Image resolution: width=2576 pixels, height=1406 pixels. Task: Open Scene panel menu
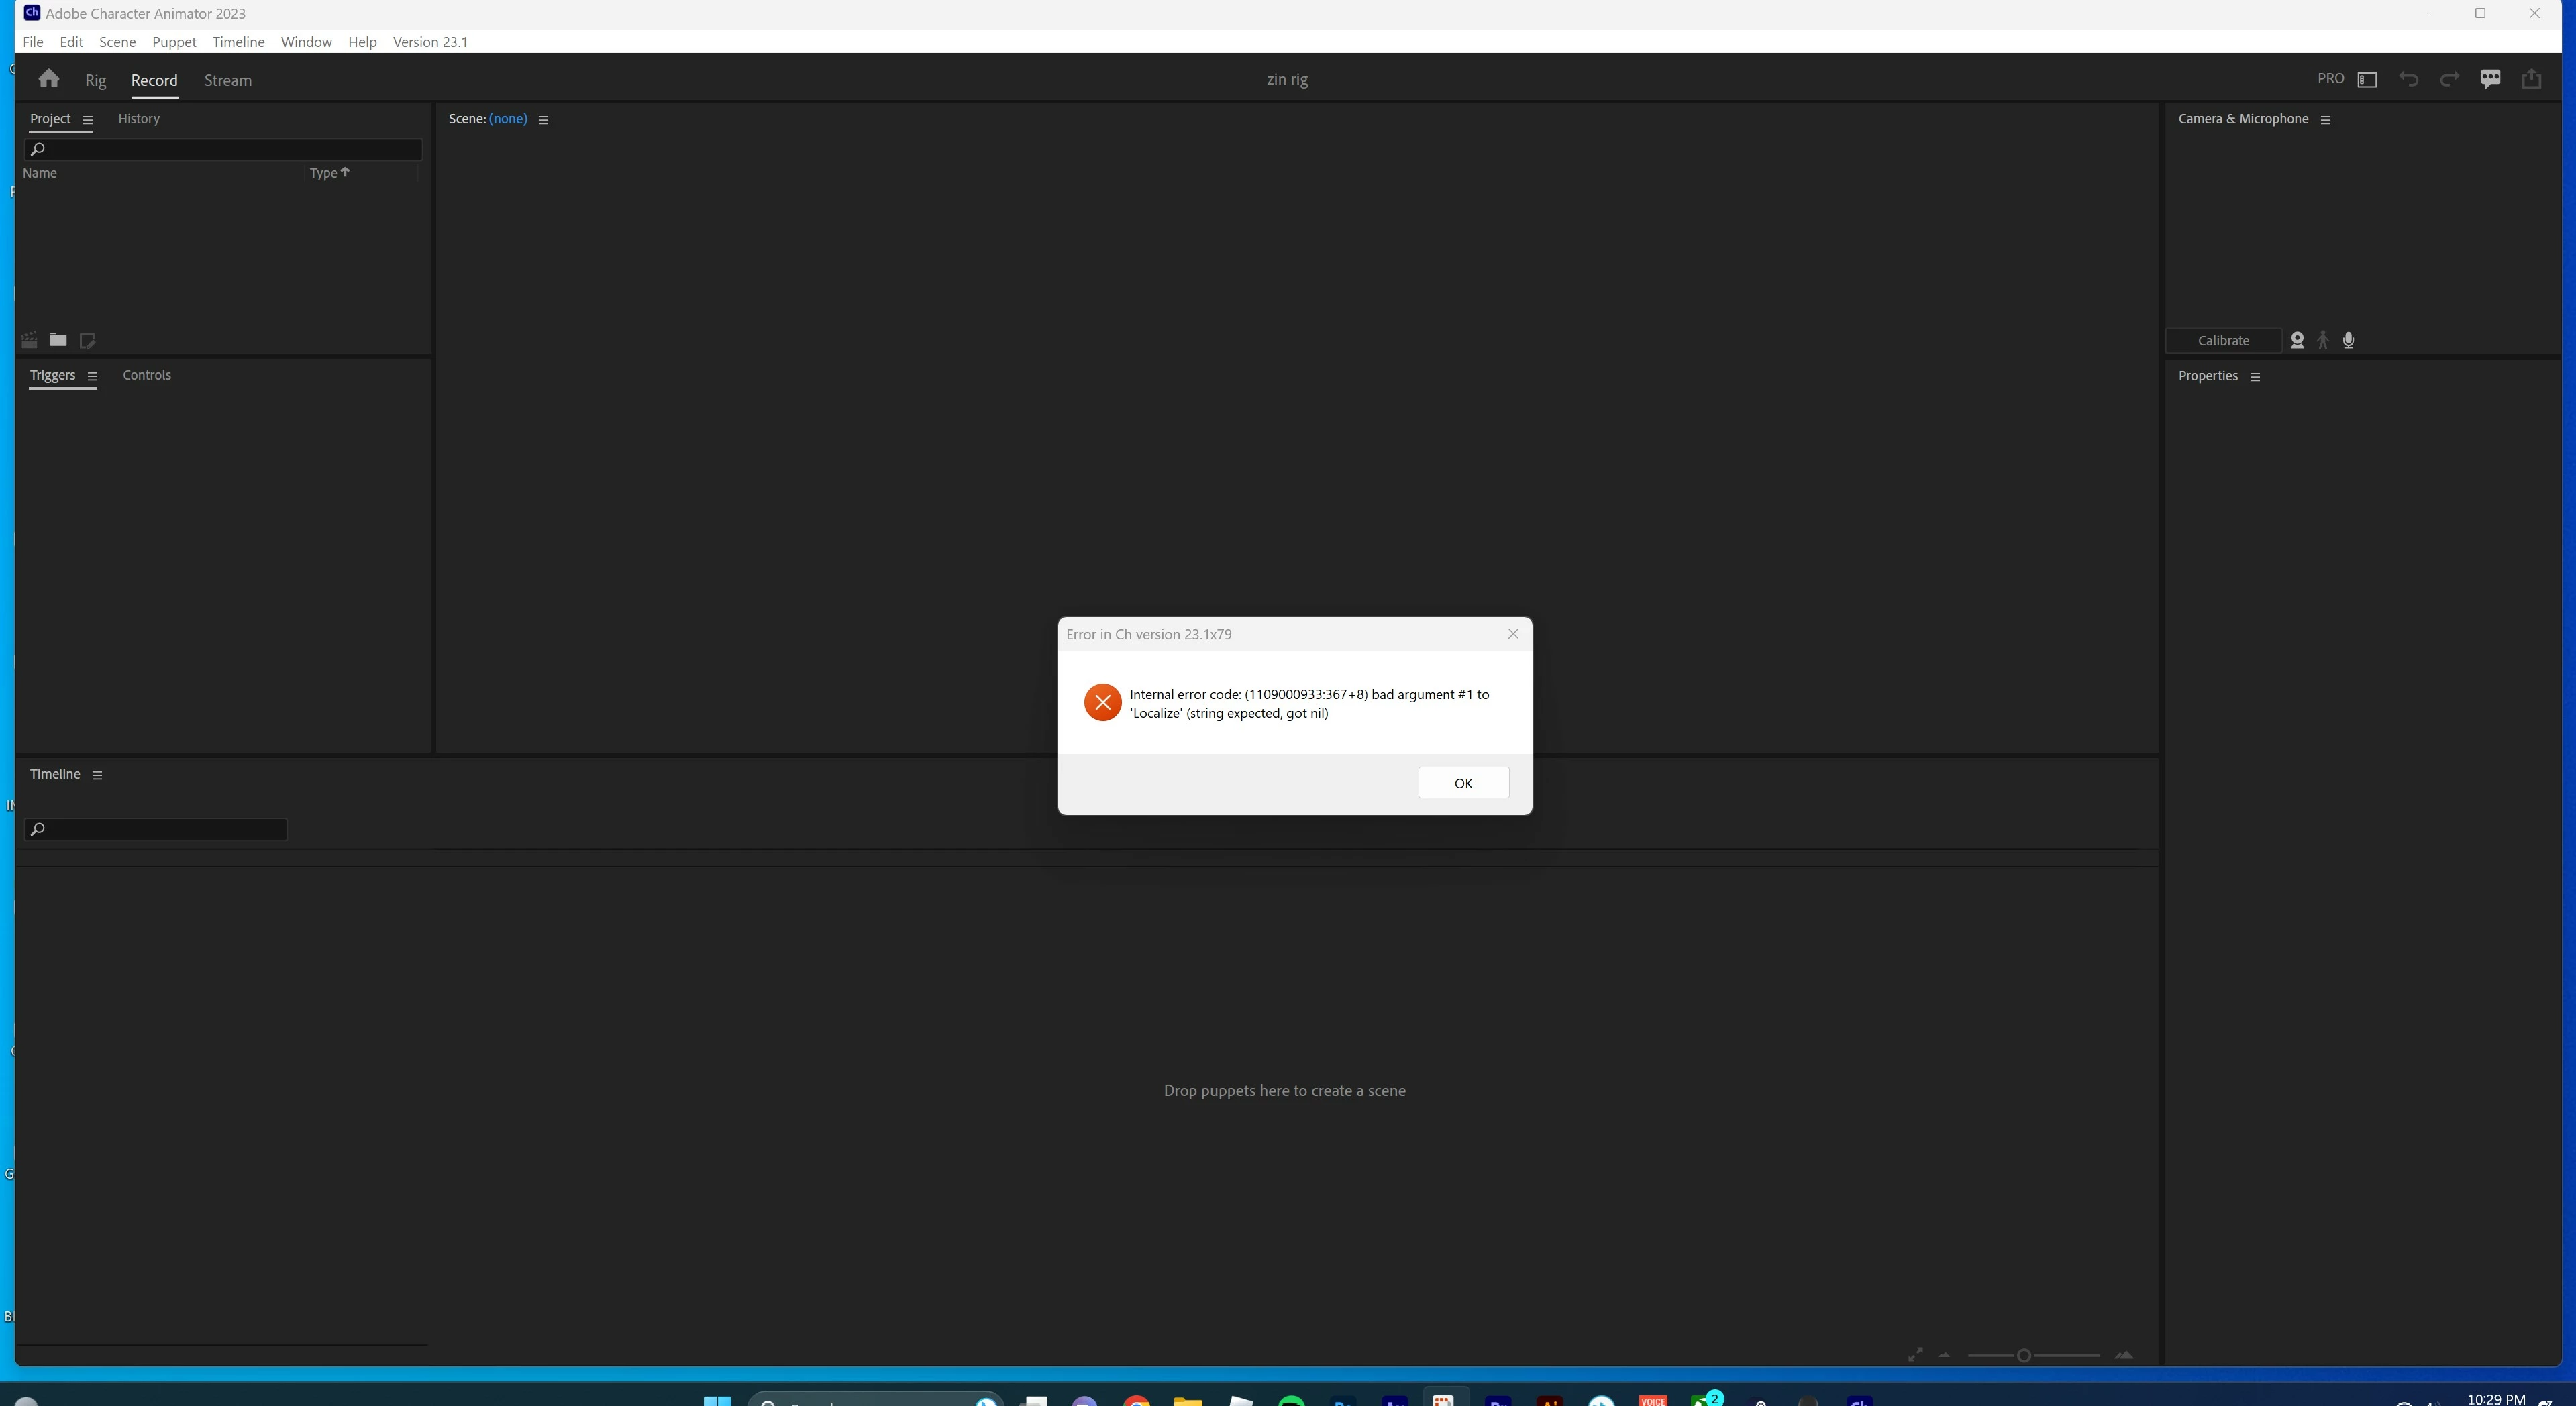[543, 120]
